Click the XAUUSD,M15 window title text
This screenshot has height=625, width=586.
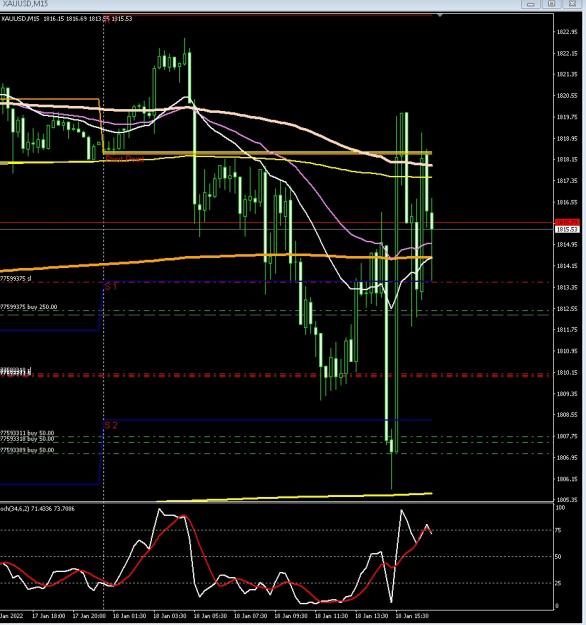pyautogui.click(x=24, y=4)
